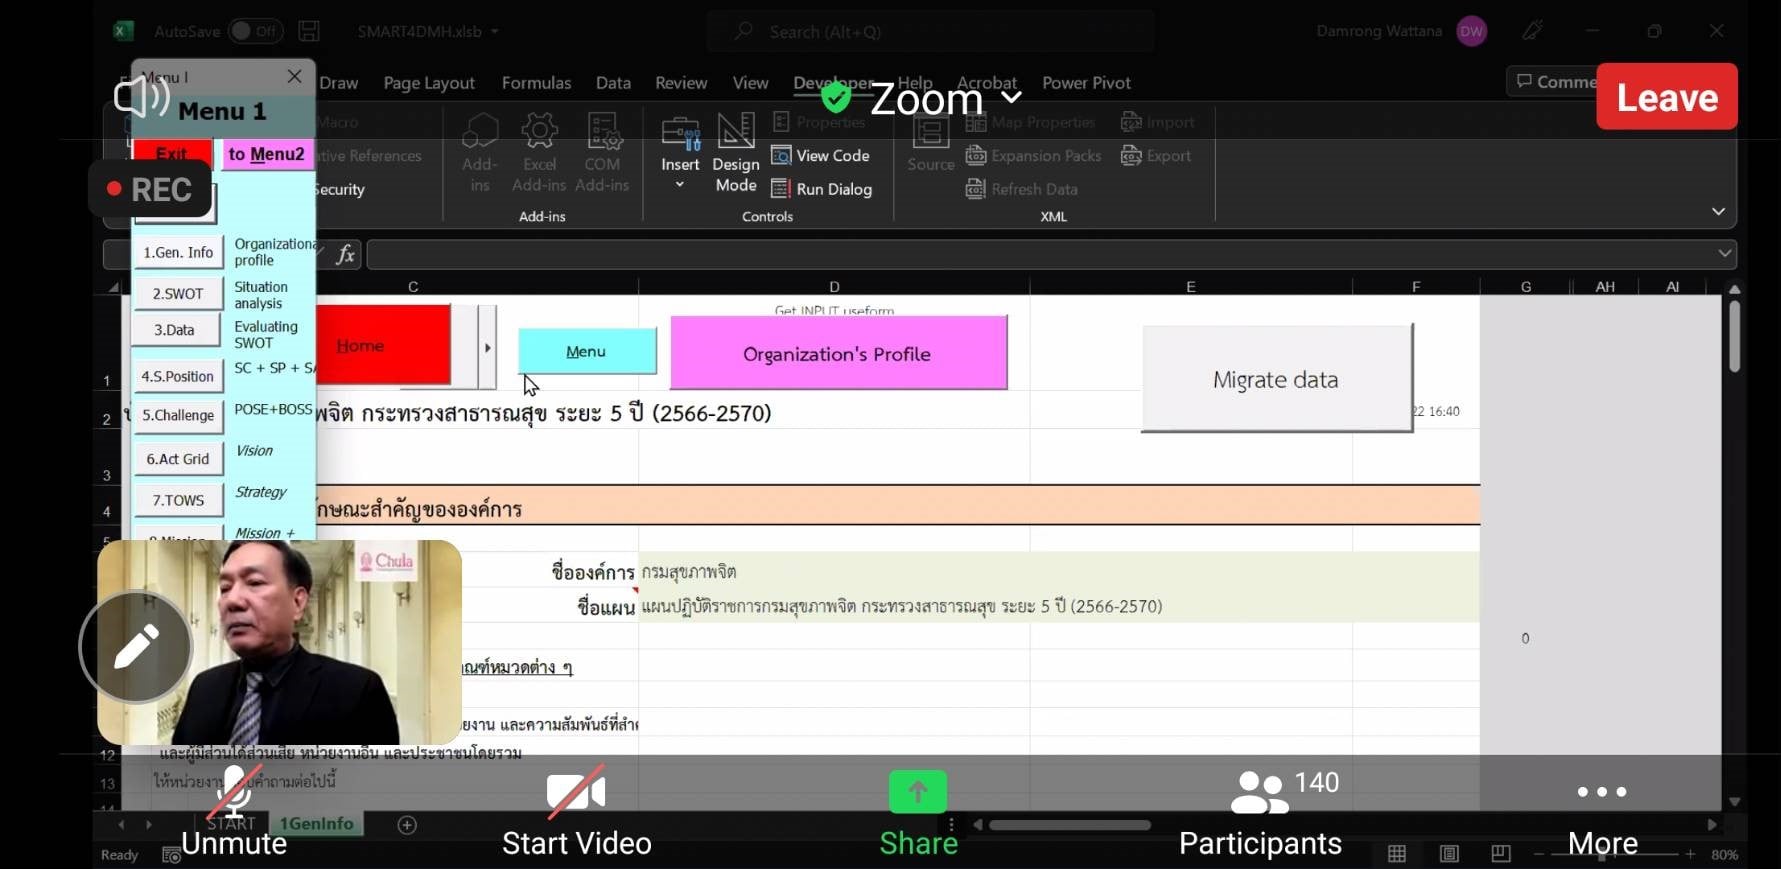
Task: Open the Review ribbon tab
Action: click(681, 83)
